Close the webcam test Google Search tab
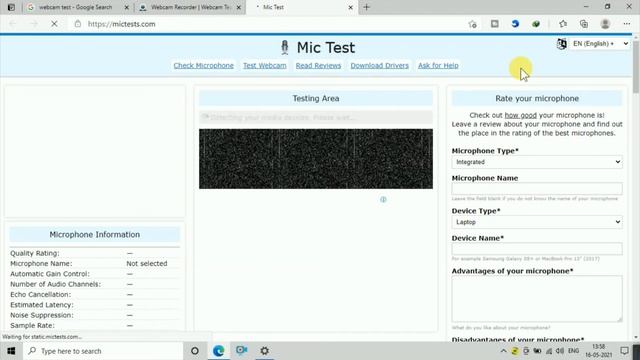 (127, 7)
